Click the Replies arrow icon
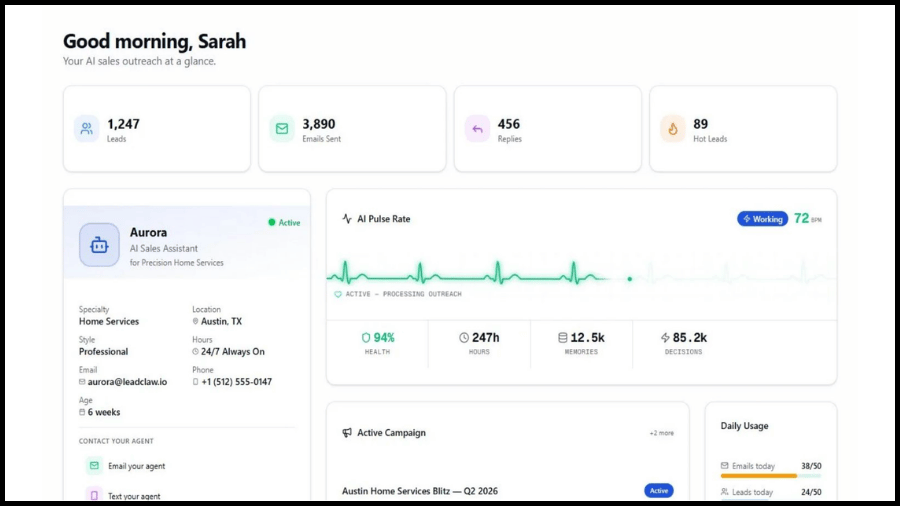The height and width of the screenshot is (506, 900). (x=477, y=129)
